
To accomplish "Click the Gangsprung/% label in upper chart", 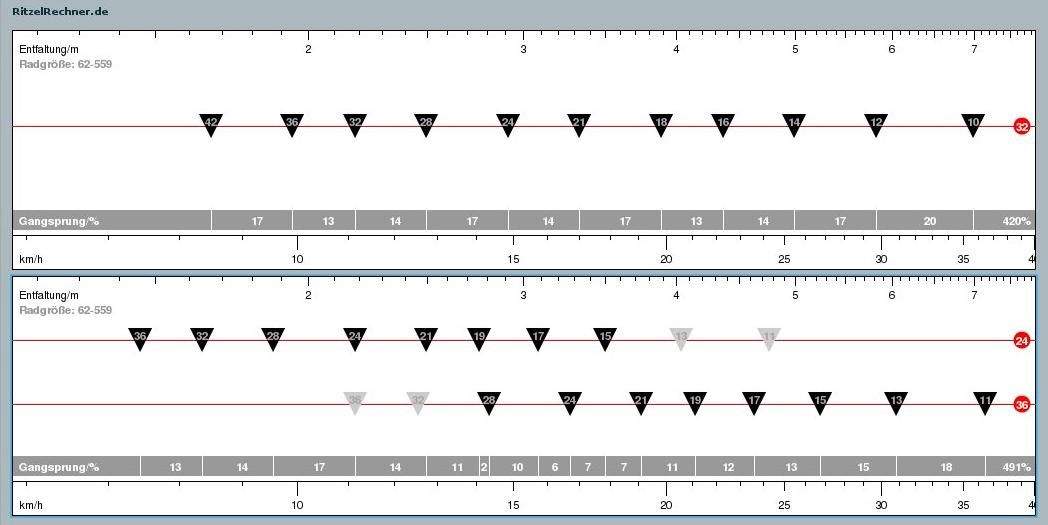I will tap(59, 221).
